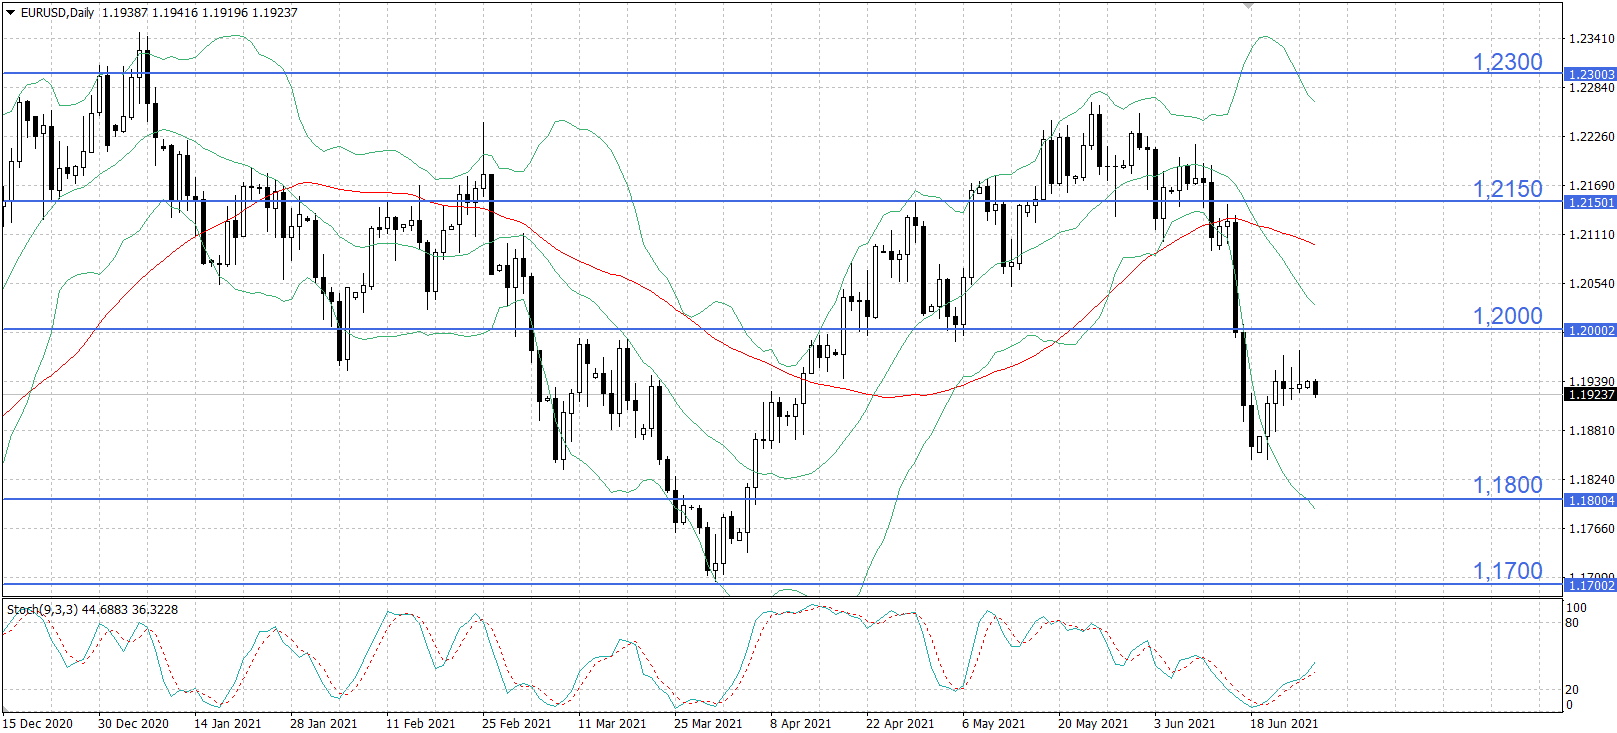Click the blue 1.20002 price tag

click(1590, 330)
